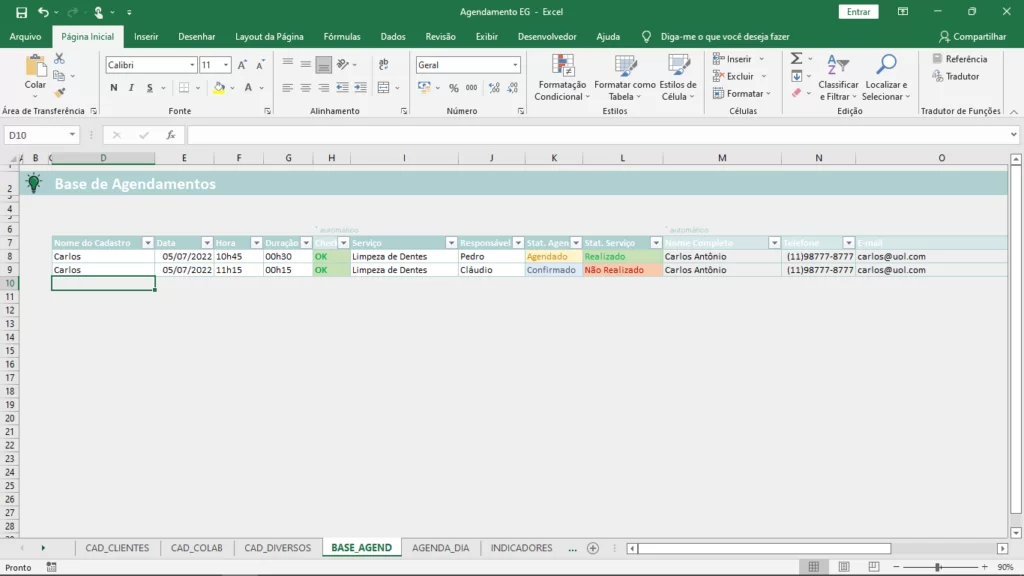Expand the Name Box dropdown arrow
The height and width of the screenshot is (576, 1024).
tap(72, 135)
